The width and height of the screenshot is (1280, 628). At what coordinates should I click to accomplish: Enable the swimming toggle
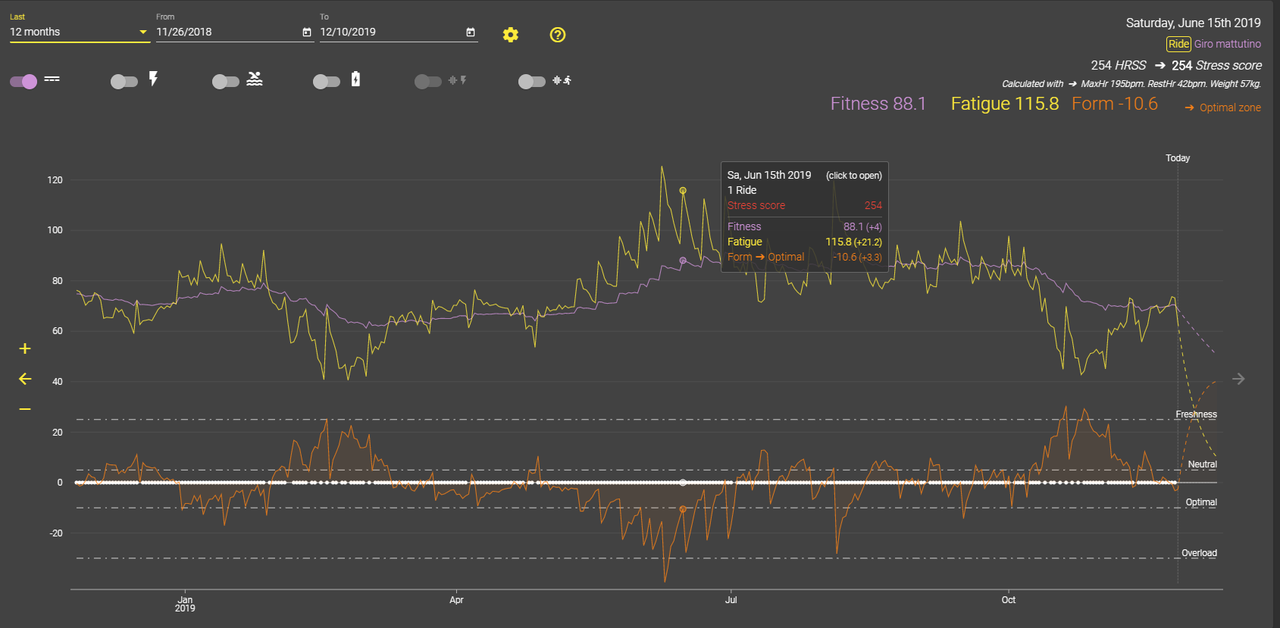click(x=226, y=82)
